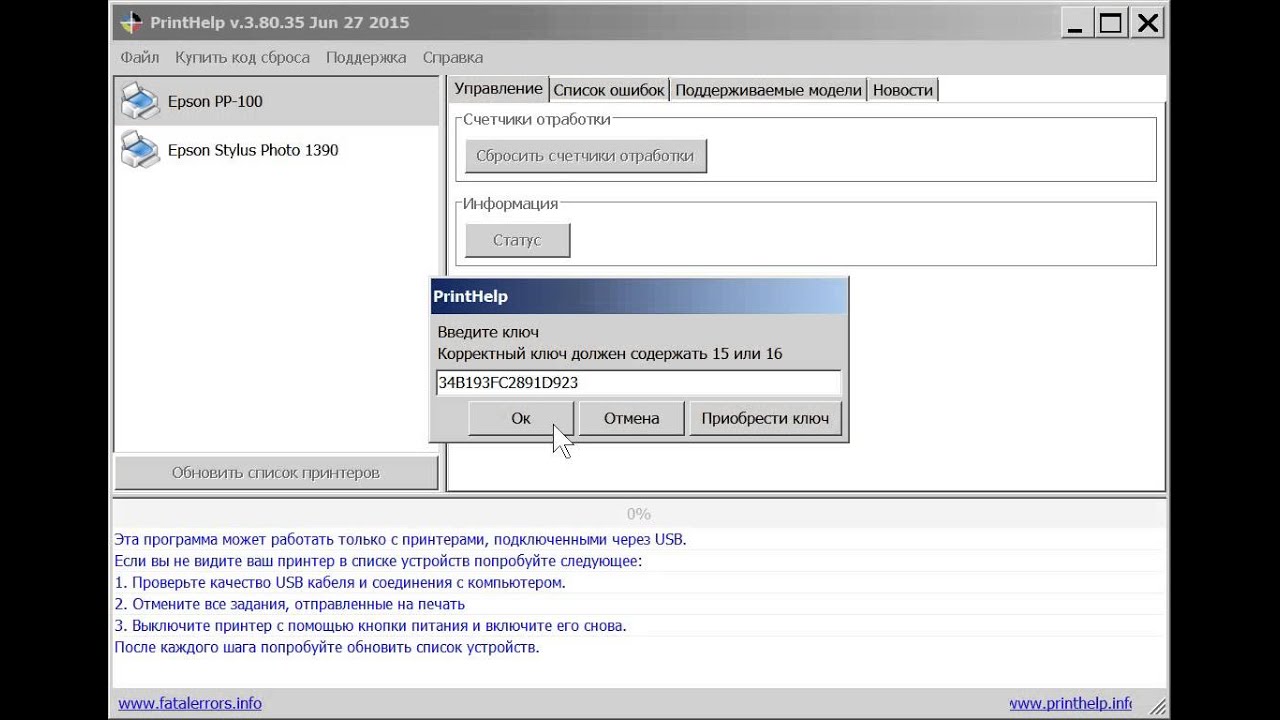Click the 'Введите ключ' label

(x=488, y=332)
